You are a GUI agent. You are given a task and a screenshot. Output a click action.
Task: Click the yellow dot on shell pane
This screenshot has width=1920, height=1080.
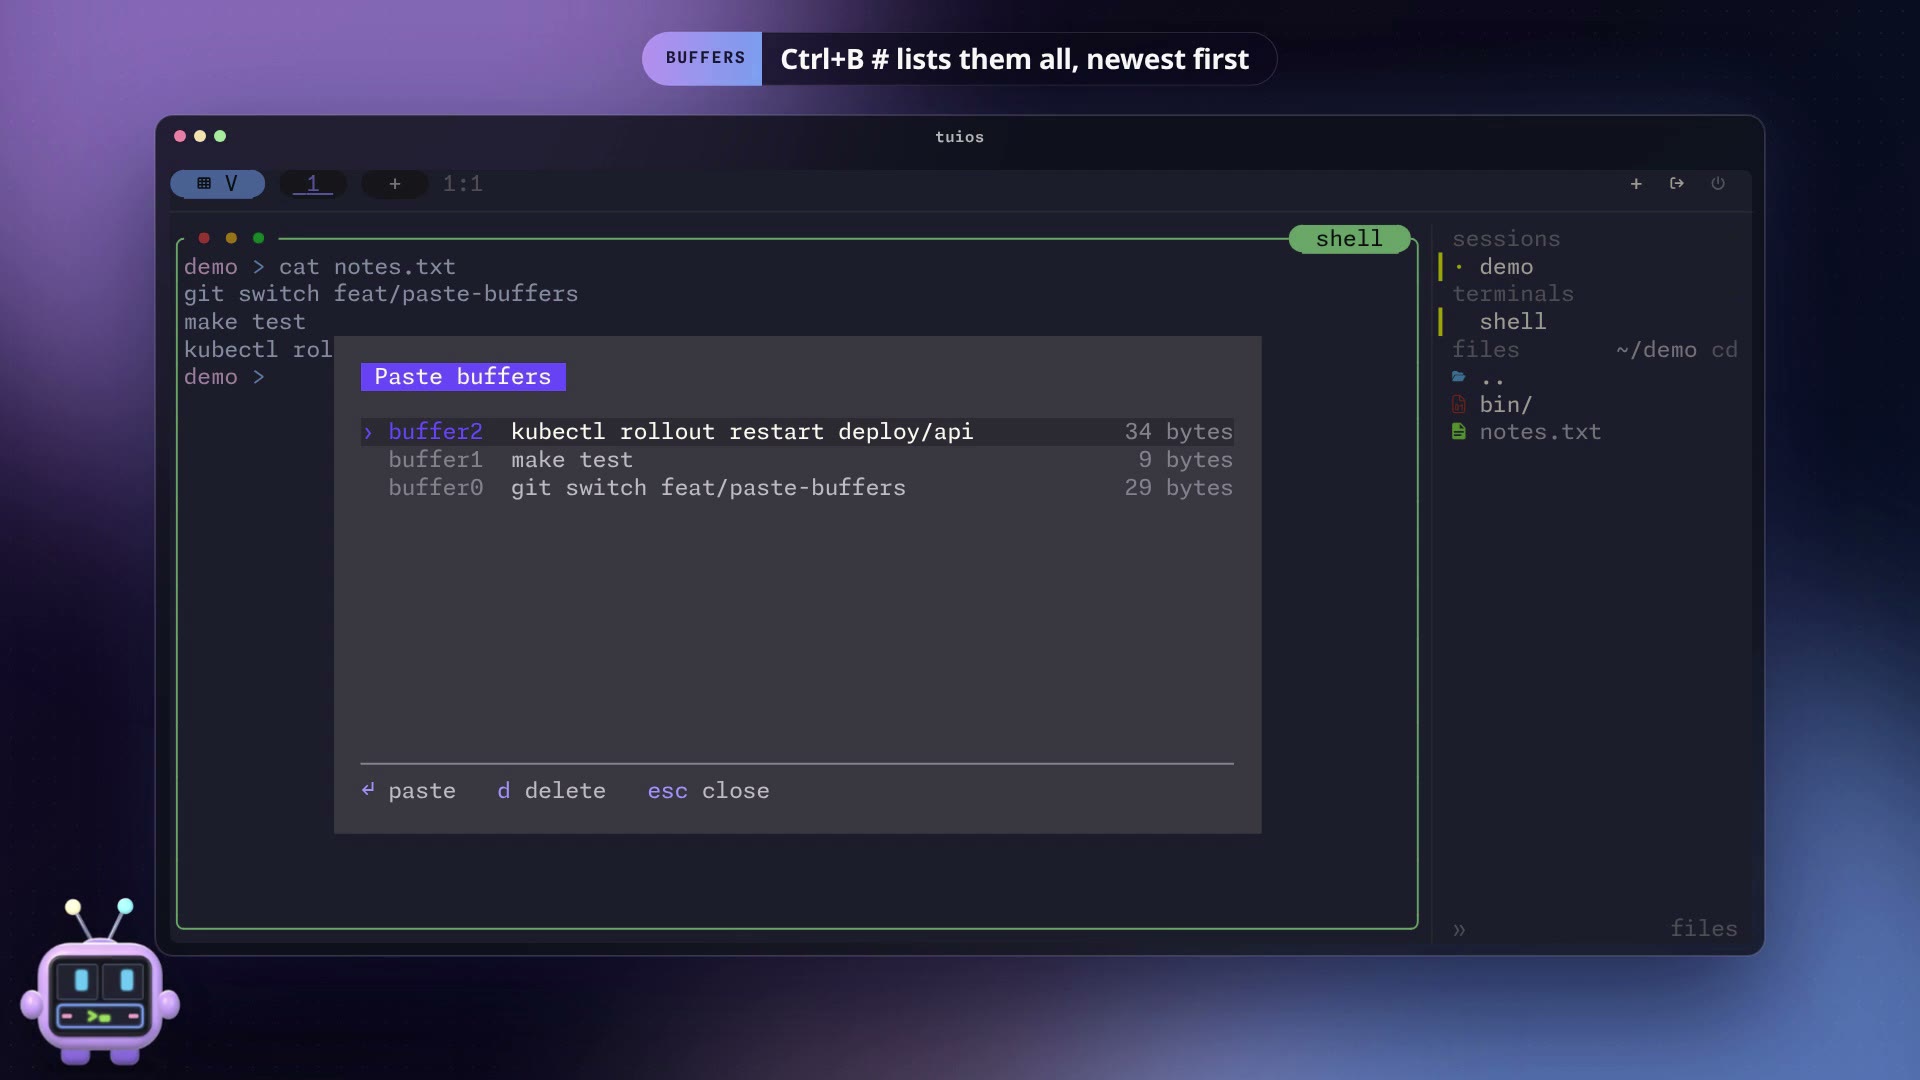click(x=231, y=238)
